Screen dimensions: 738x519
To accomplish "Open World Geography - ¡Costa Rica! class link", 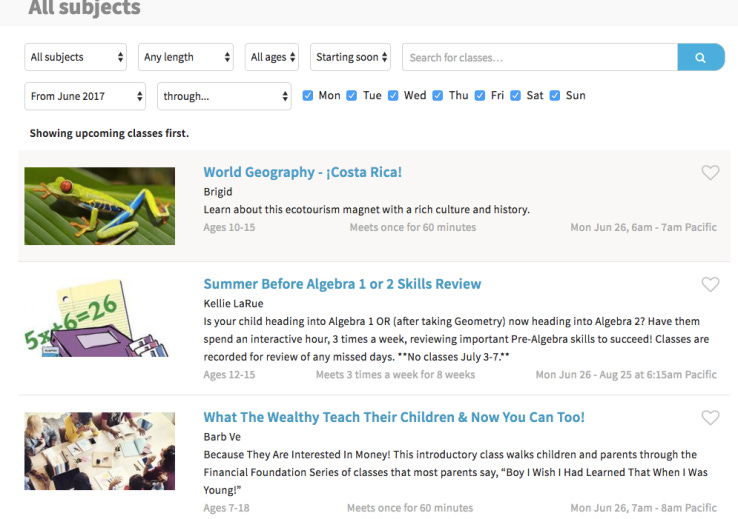I will (303, 172).
